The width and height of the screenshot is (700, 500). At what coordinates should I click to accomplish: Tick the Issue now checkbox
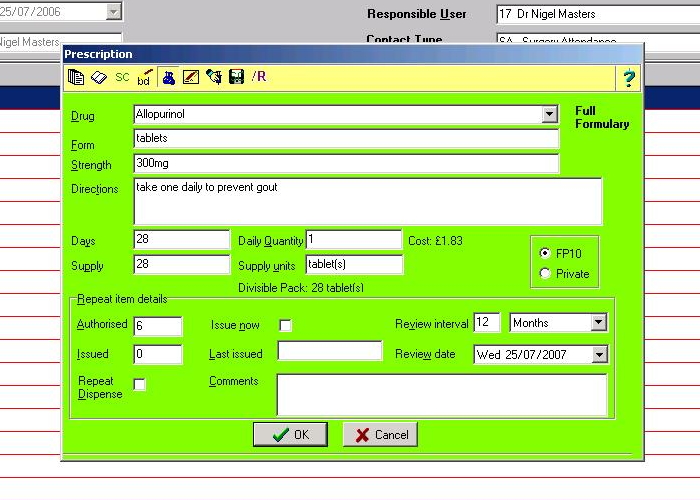coord(285,325)
